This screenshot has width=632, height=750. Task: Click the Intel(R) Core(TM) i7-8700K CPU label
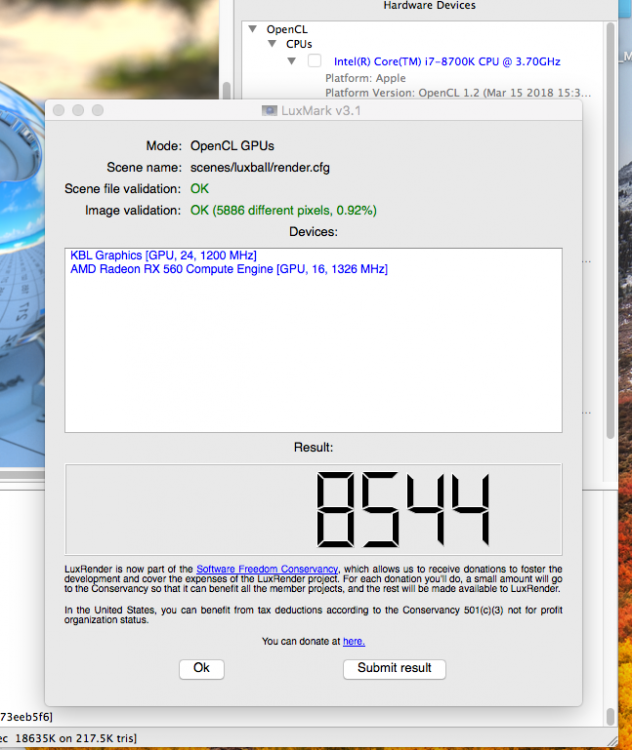tap(447, 61)
